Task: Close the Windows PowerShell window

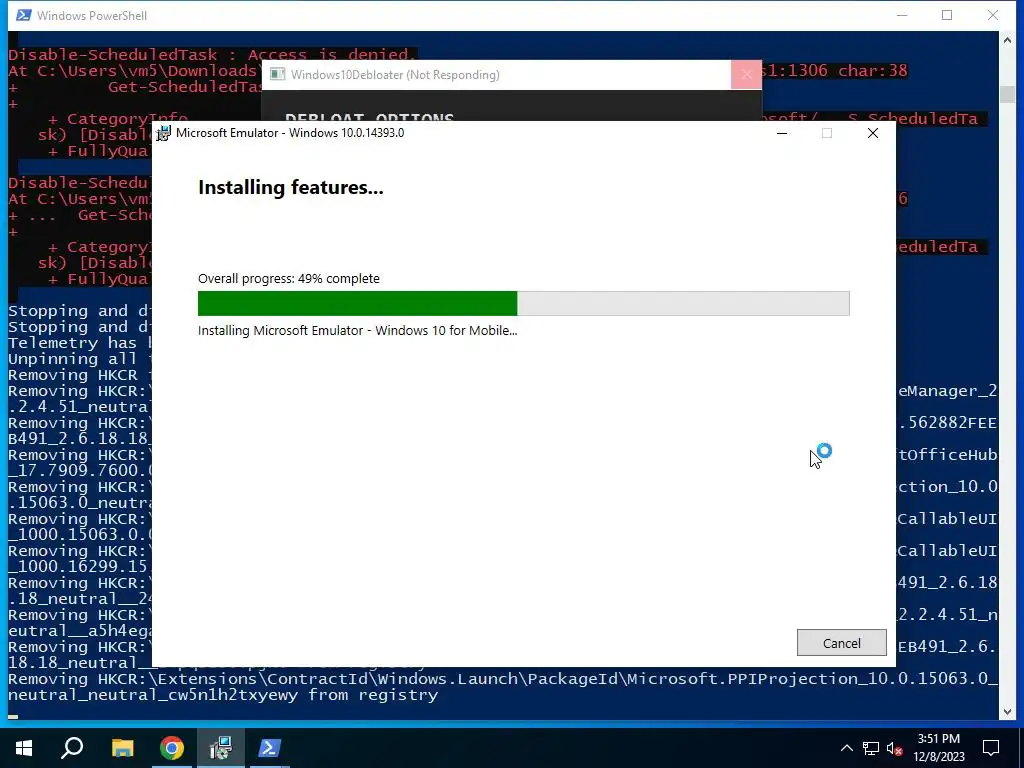Action: coord(993,15)
